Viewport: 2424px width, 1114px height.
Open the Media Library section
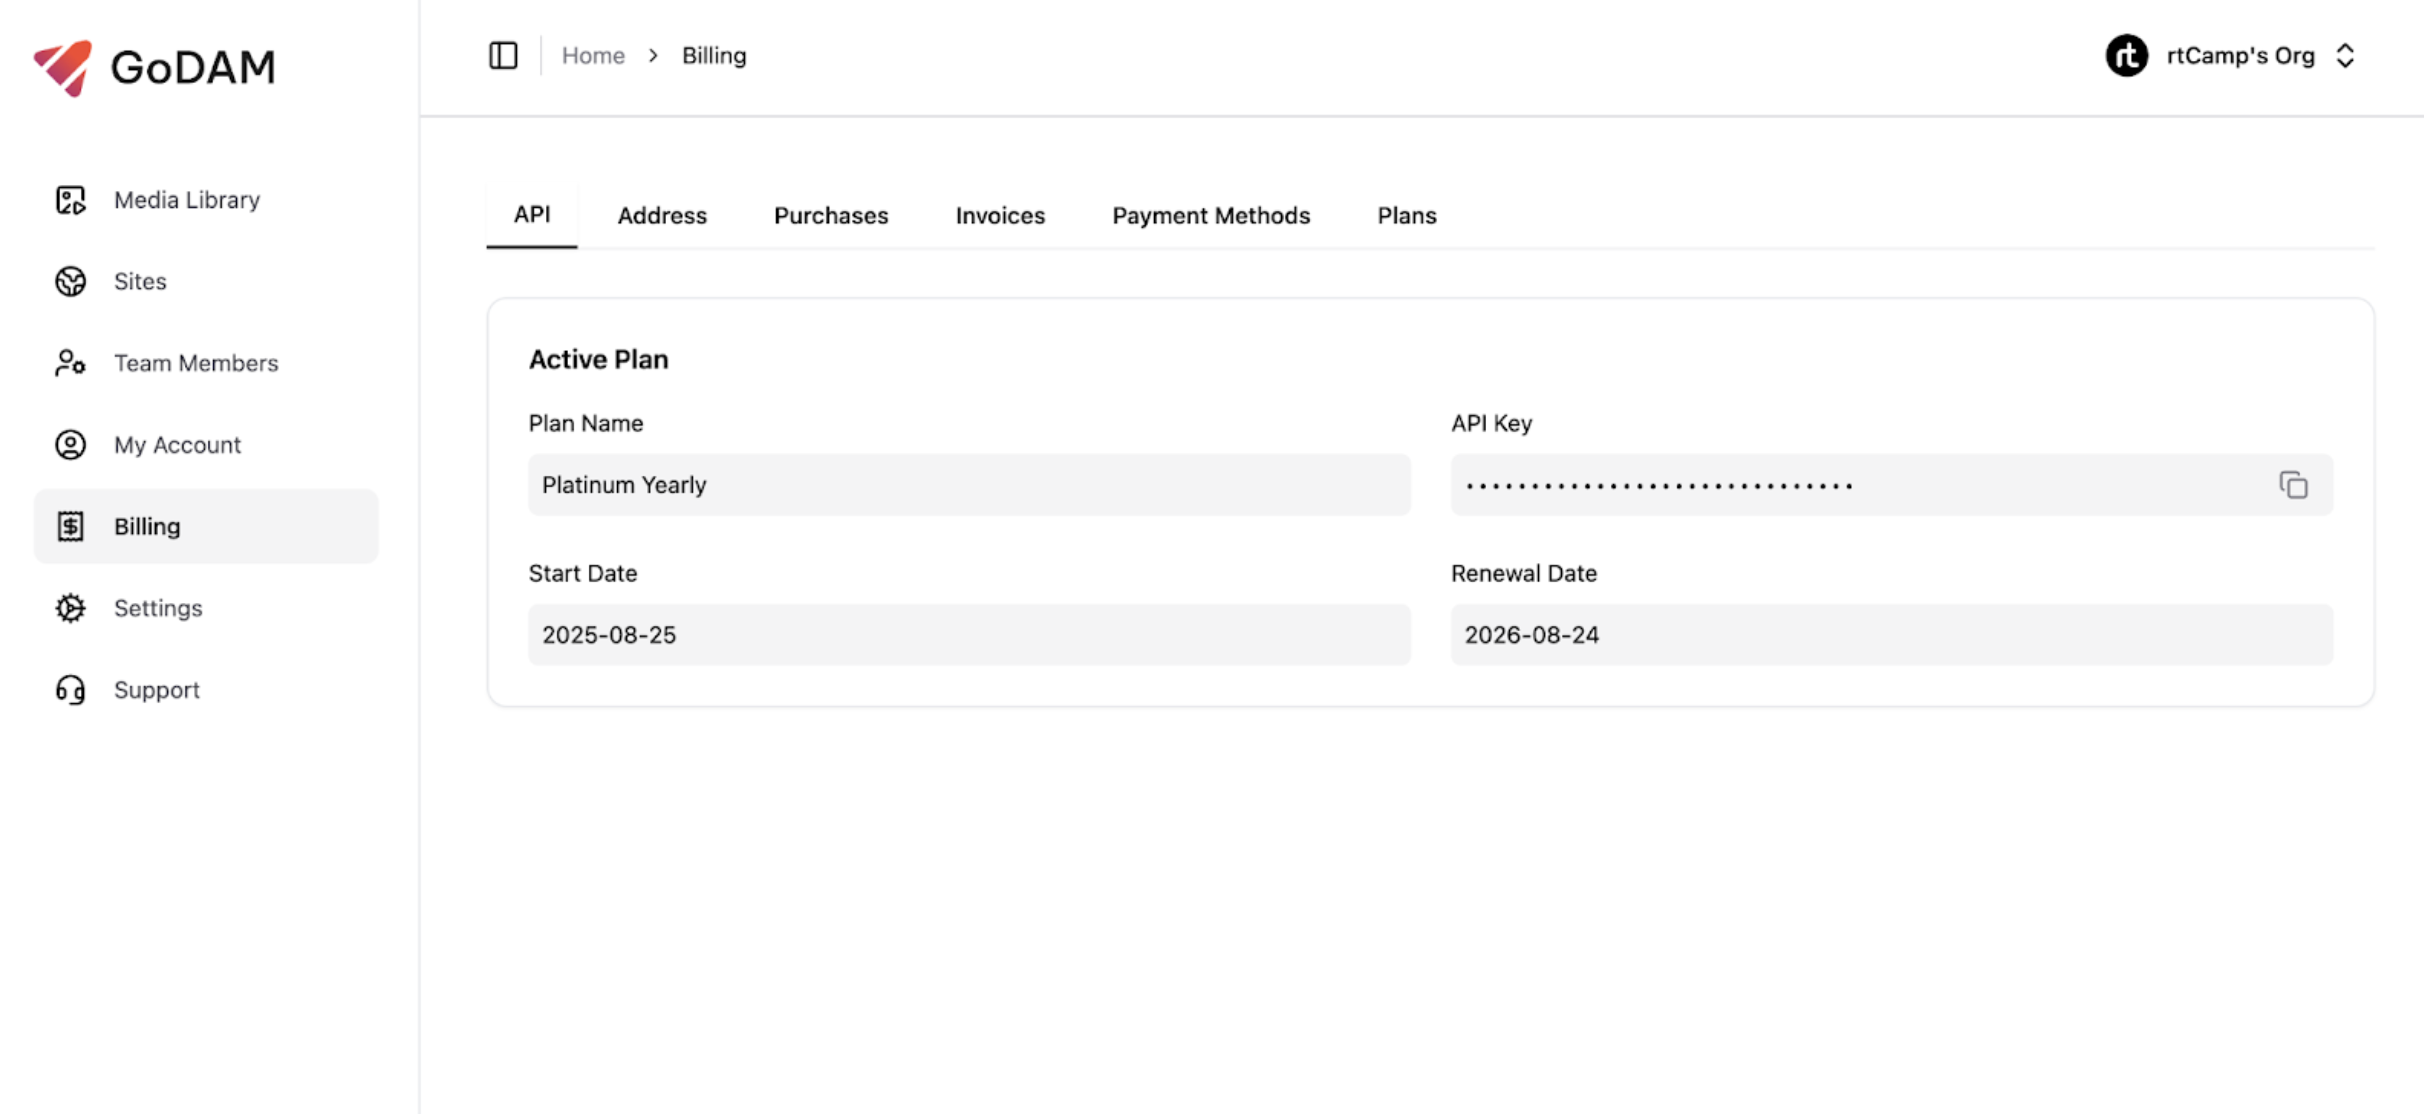[x=186, y=199]
